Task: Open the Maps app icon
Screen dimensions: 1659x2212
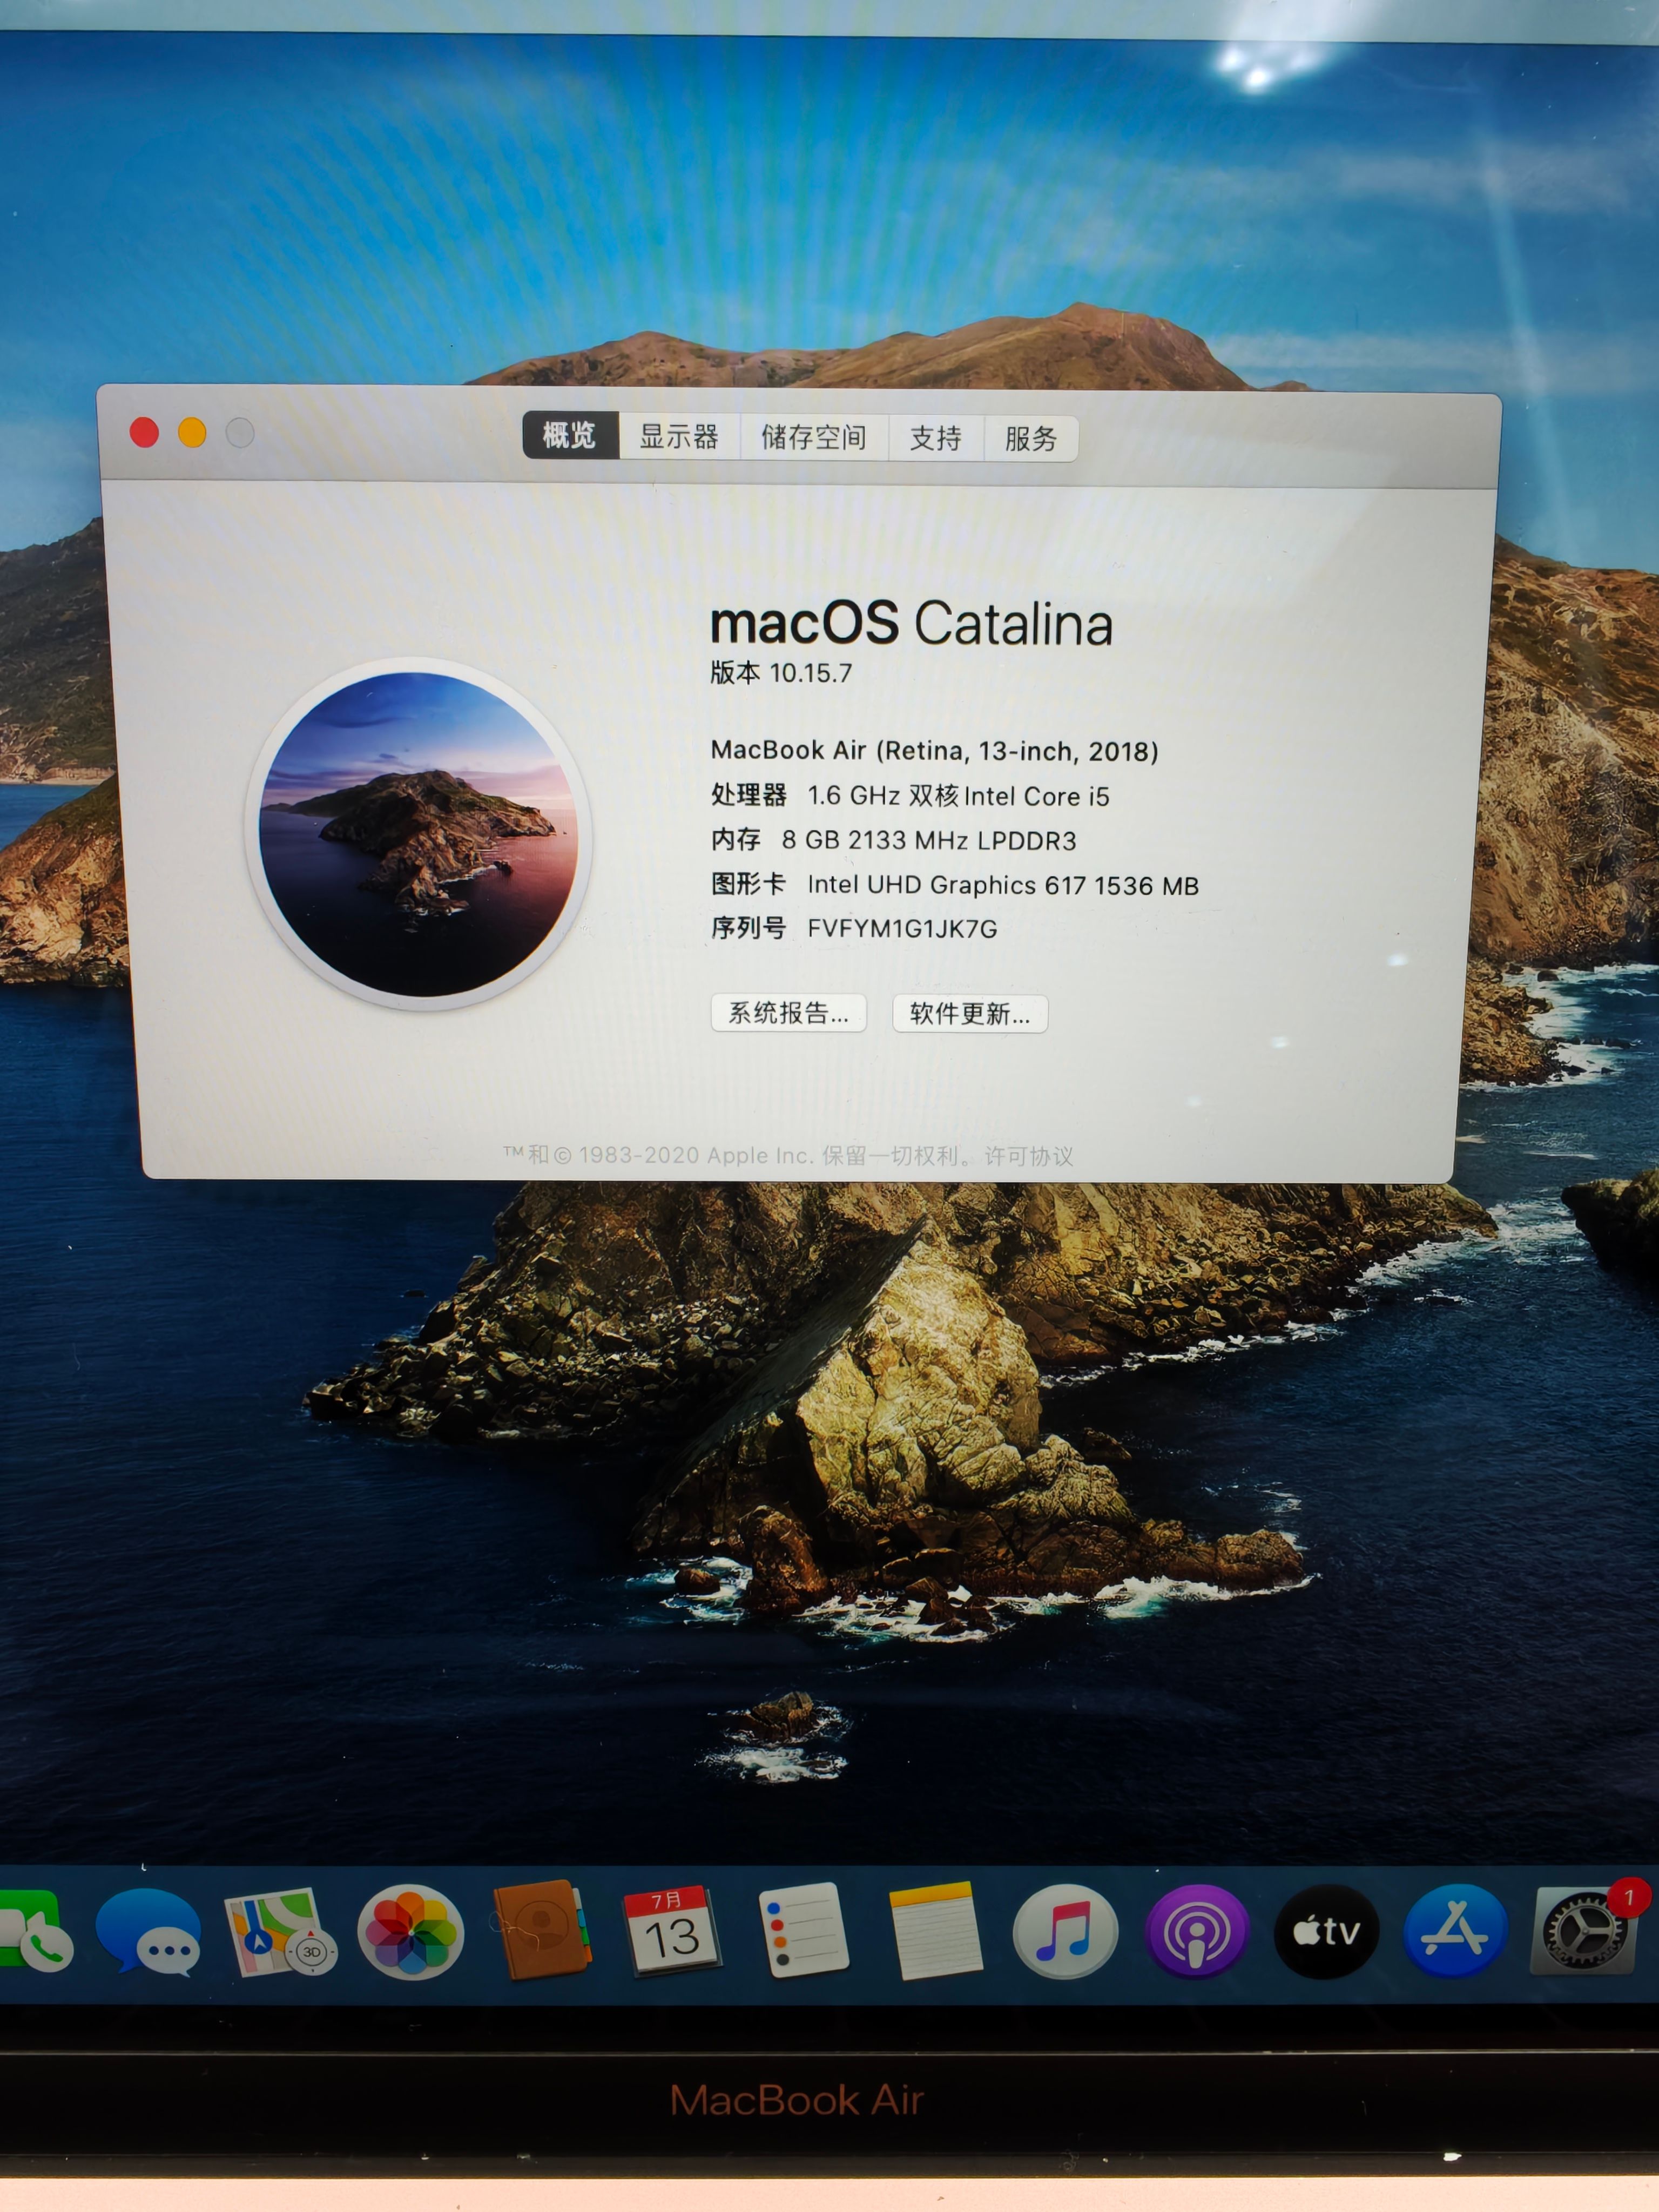Action: click(280, 1932)
